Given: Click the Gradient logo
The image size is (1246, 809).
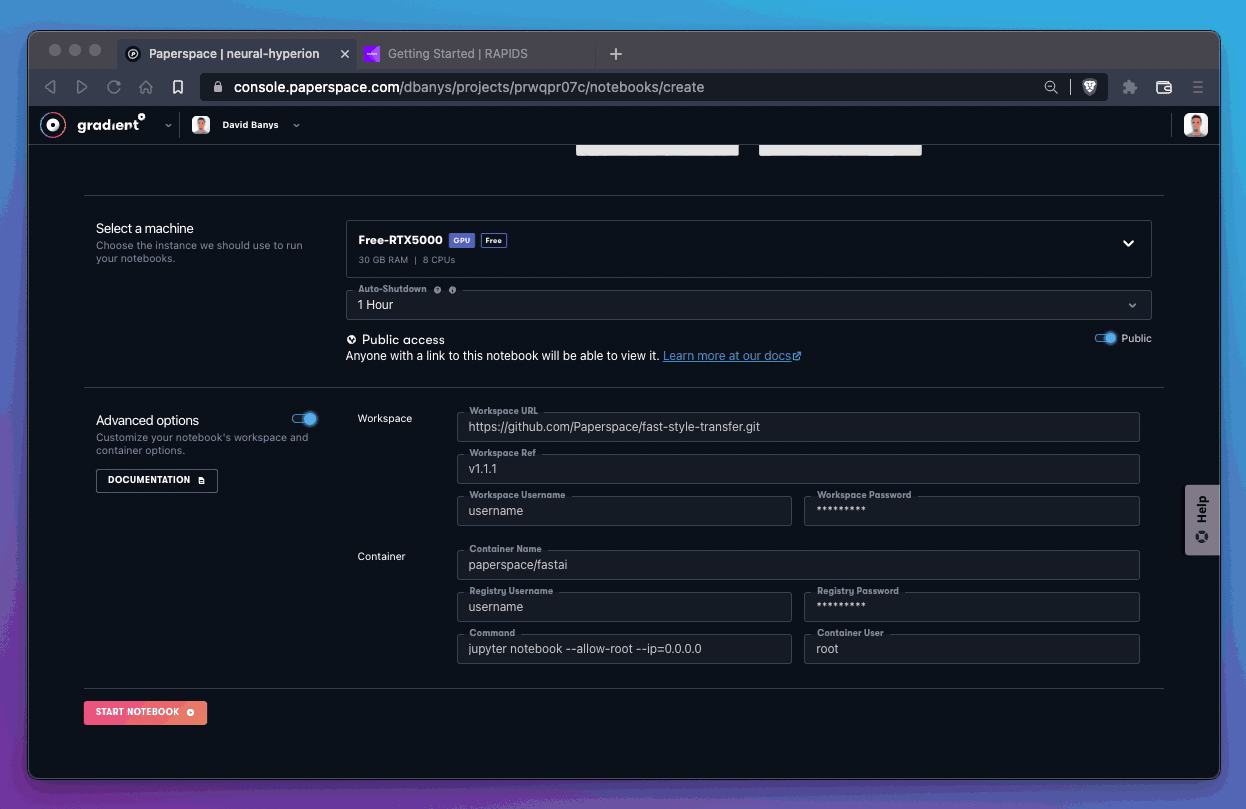Looking at the screenshot, I should click(x=93, y=124).
